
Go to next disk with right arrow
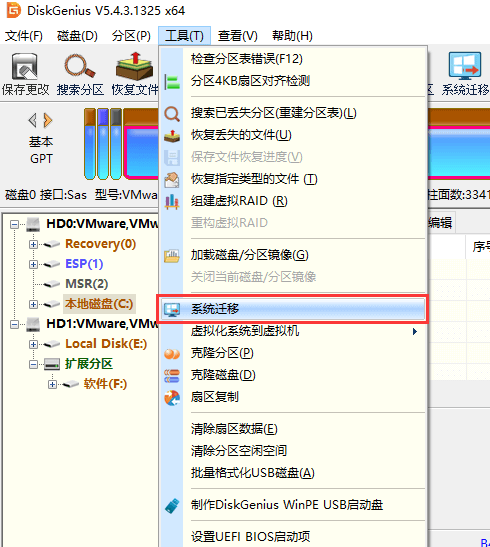48,120
